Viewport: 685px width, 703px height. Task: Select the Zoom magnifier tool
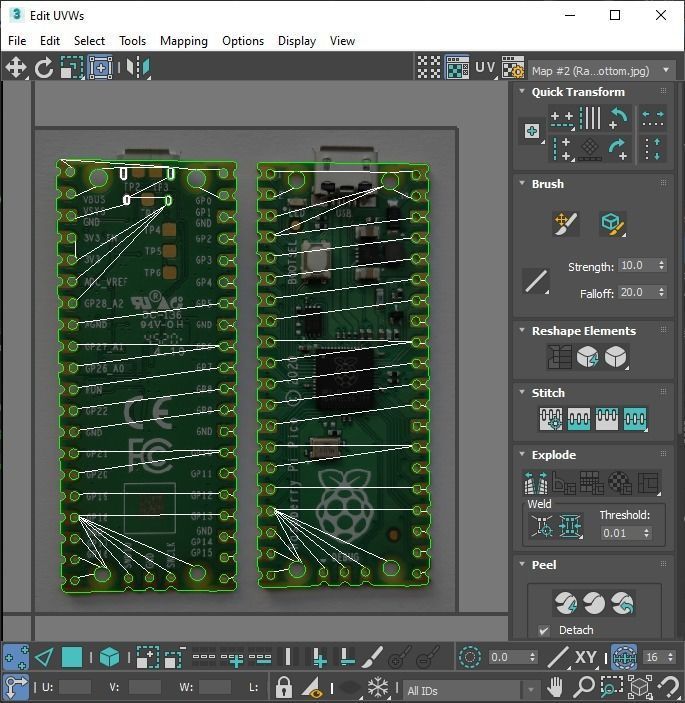click(x=584, y=687)
